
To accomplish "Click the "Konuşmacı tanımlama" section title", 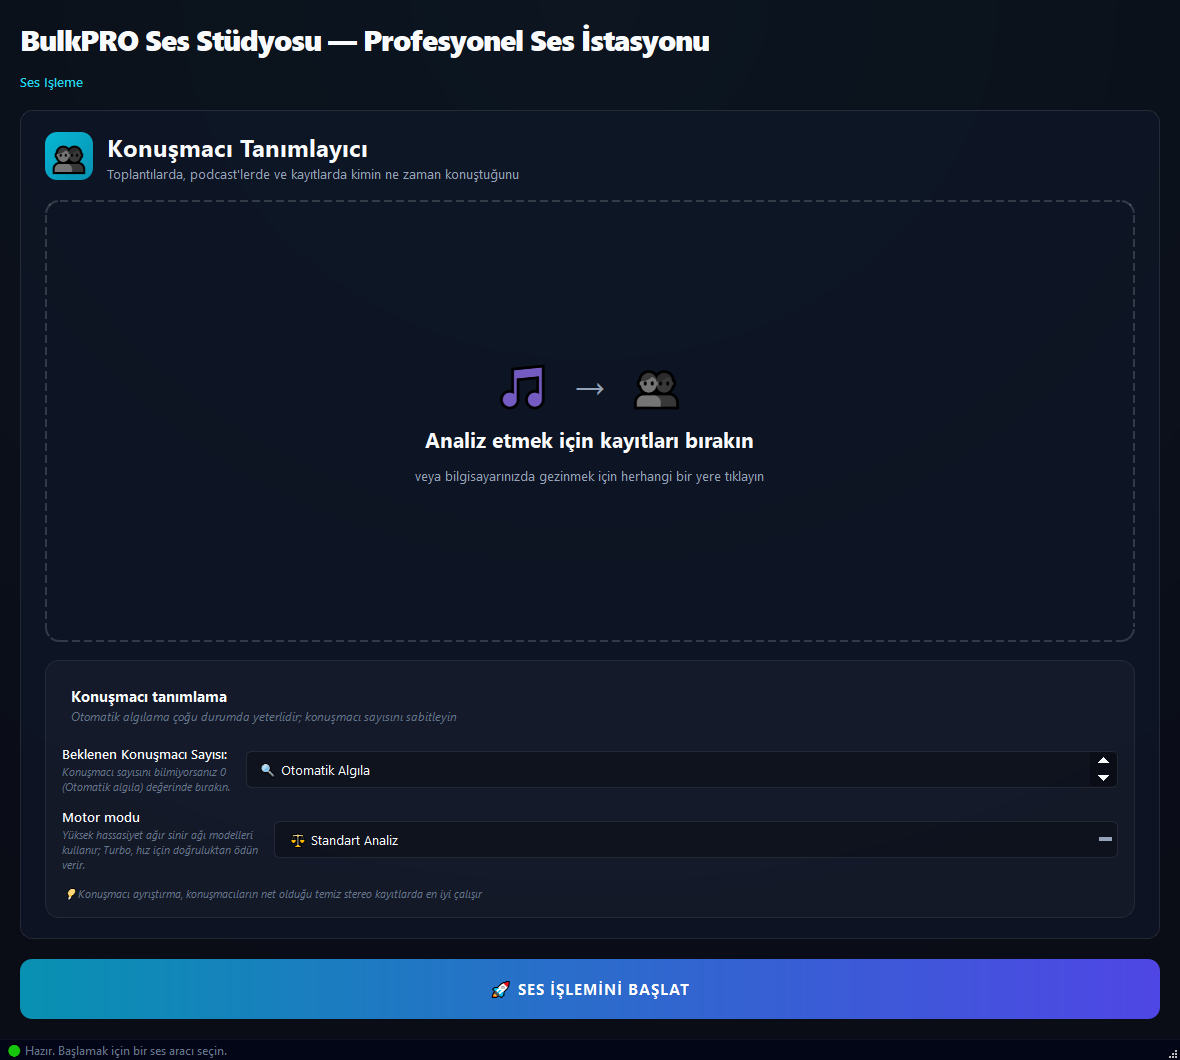I will (x=149, y=697).
